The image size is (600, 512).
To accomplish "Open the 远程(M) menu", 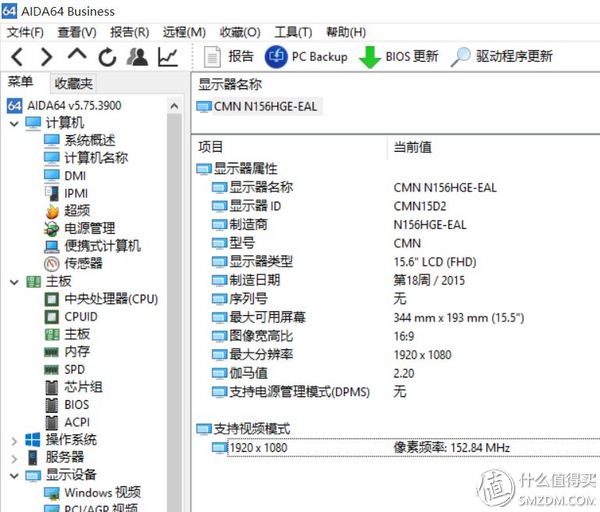I will click(x=184, y=32).
